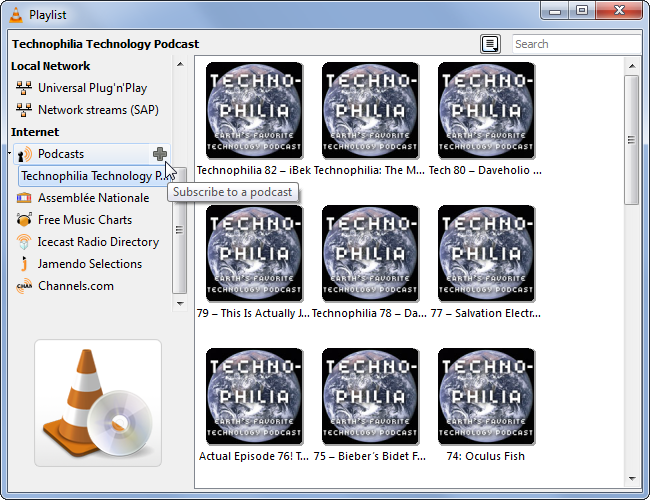Click the Network streams (SAP) icon
The image size is (650, 500).
[x=24, y=110]
